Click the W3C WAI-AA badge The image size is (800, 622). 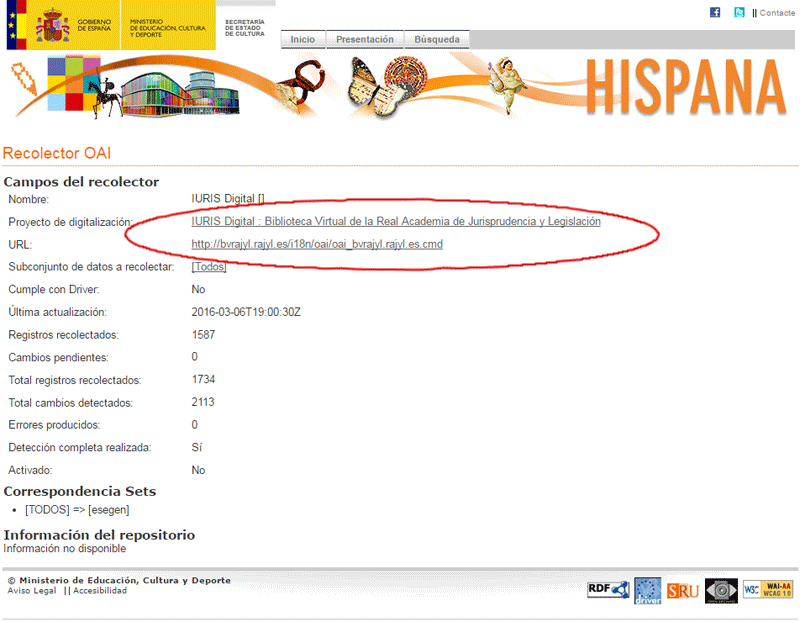pyautogui.click(x=767, y=589)
